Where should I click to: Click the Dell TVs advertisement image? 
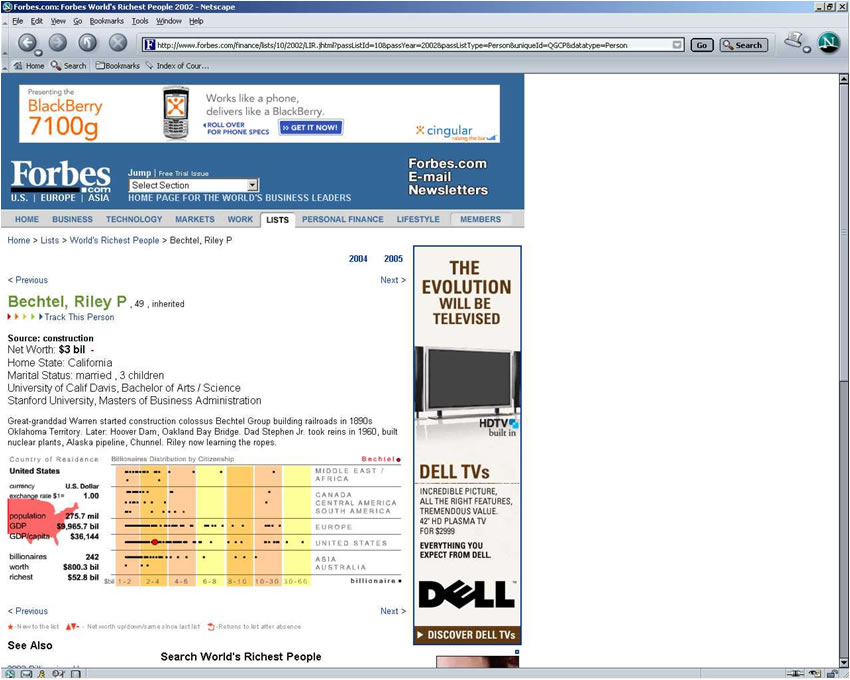(x=467, y=445)
